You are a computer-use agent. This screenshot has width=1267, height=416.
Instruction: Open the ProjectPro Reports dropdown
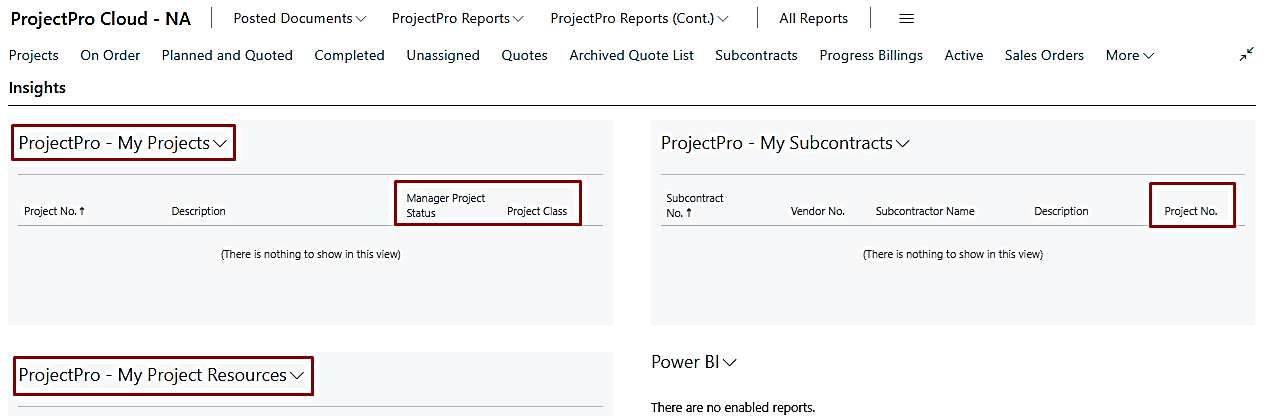(x=458, y=19)
